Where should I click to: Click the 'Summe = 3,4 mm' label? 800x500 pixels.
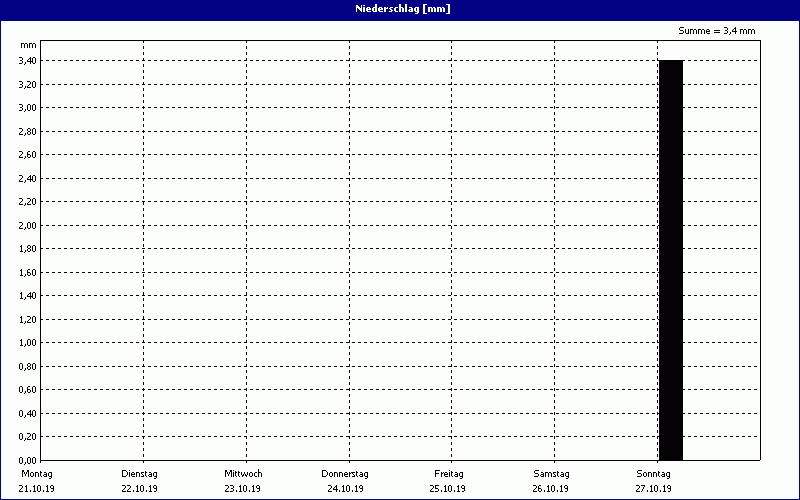717,31
